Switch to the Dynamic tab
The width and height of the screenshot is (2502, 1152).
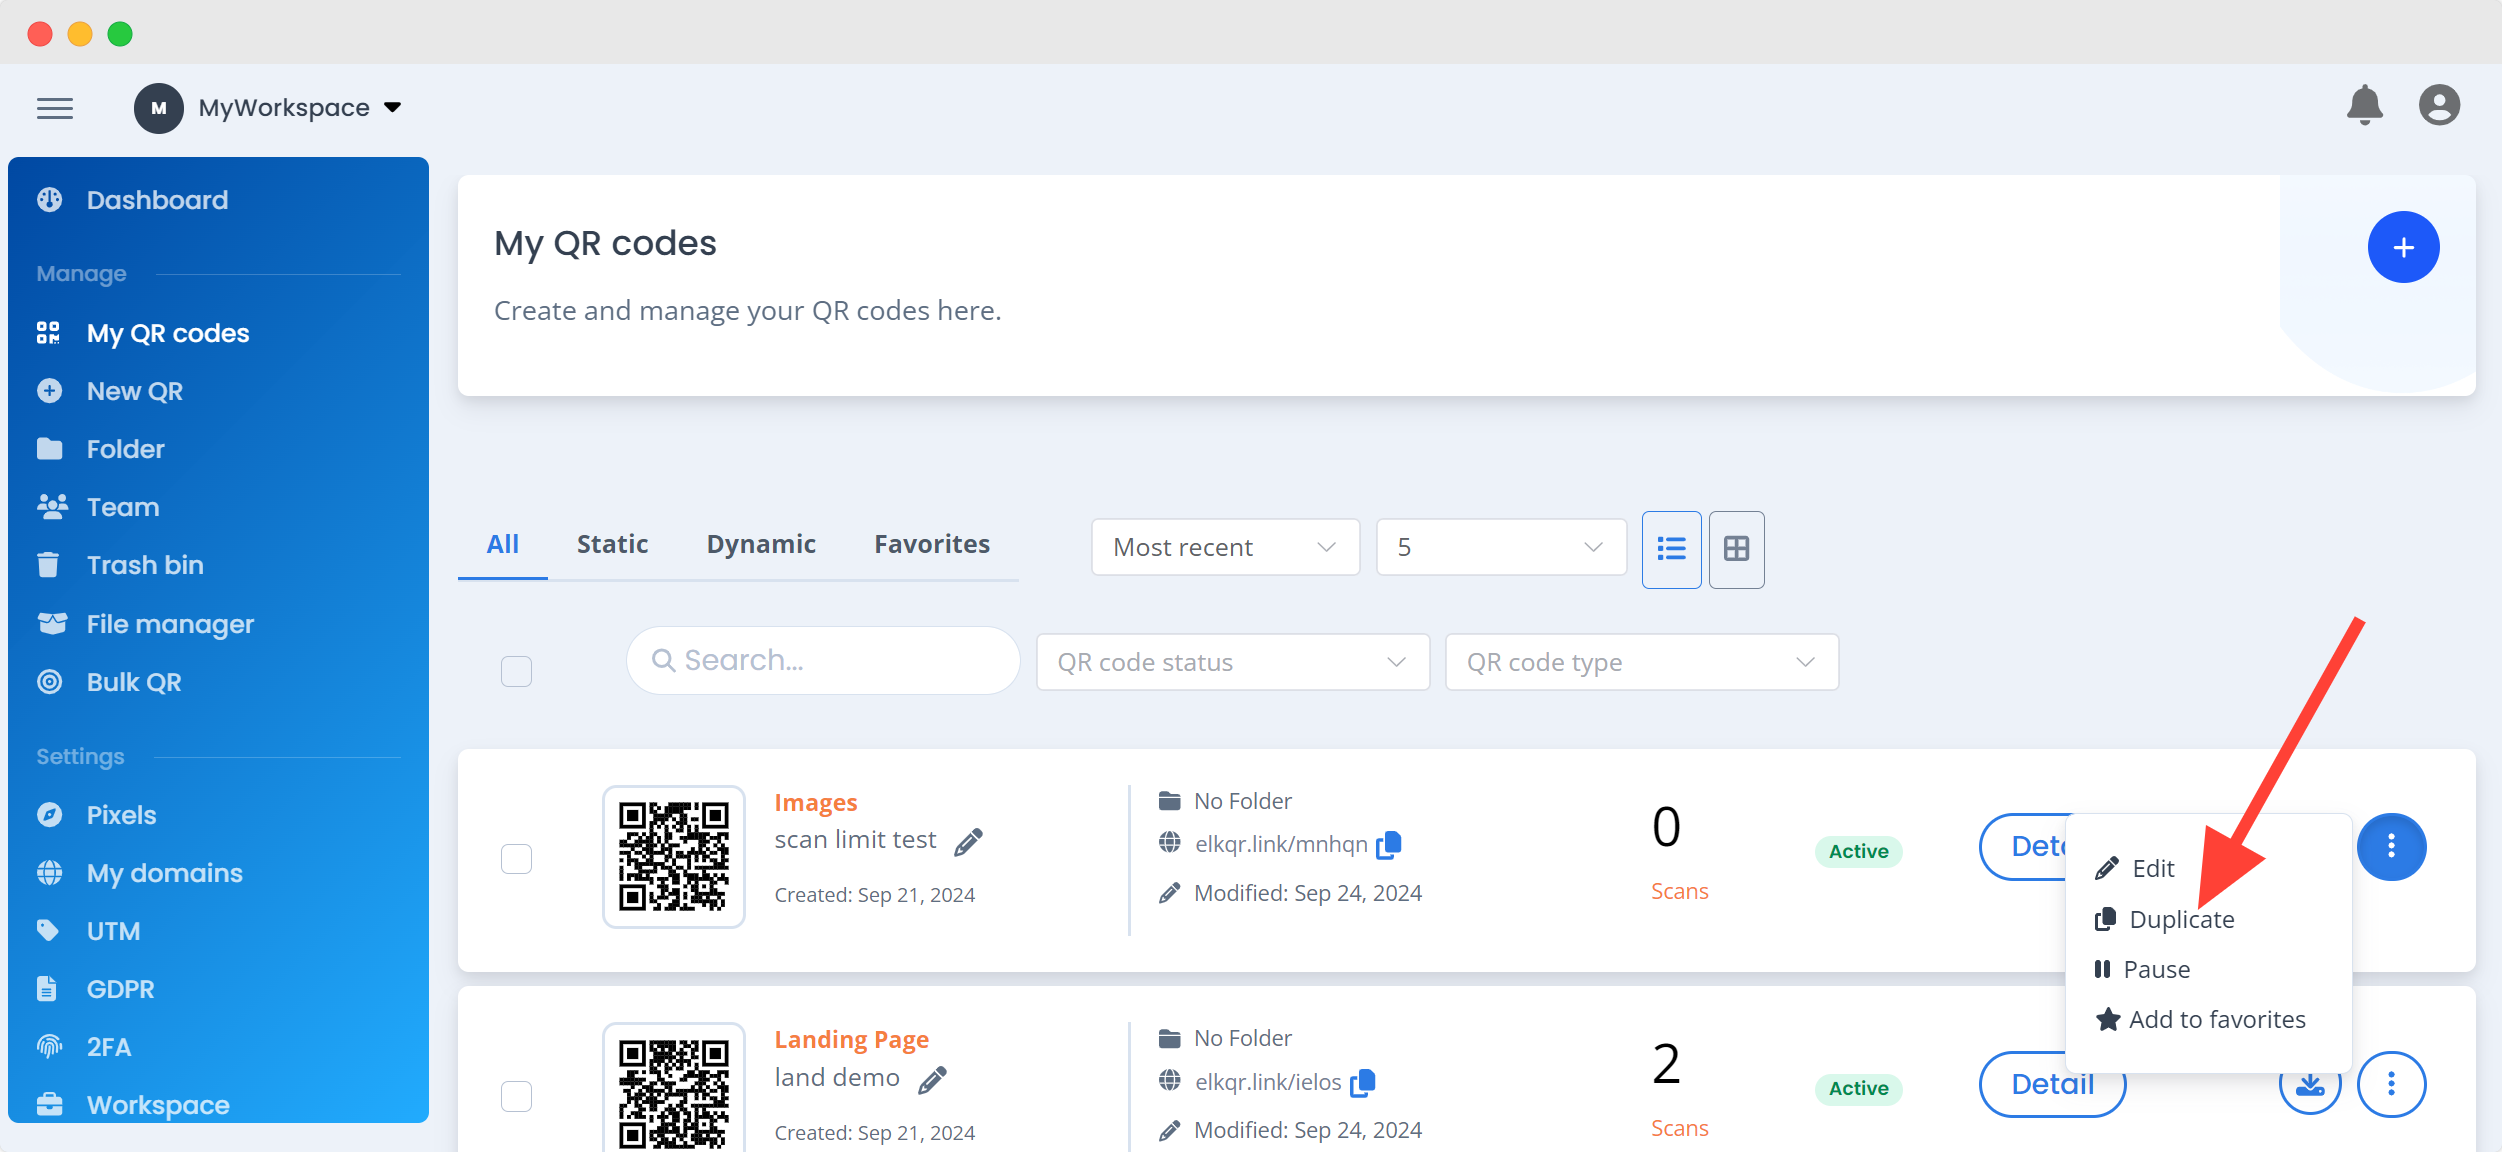[x=760, y=543]
